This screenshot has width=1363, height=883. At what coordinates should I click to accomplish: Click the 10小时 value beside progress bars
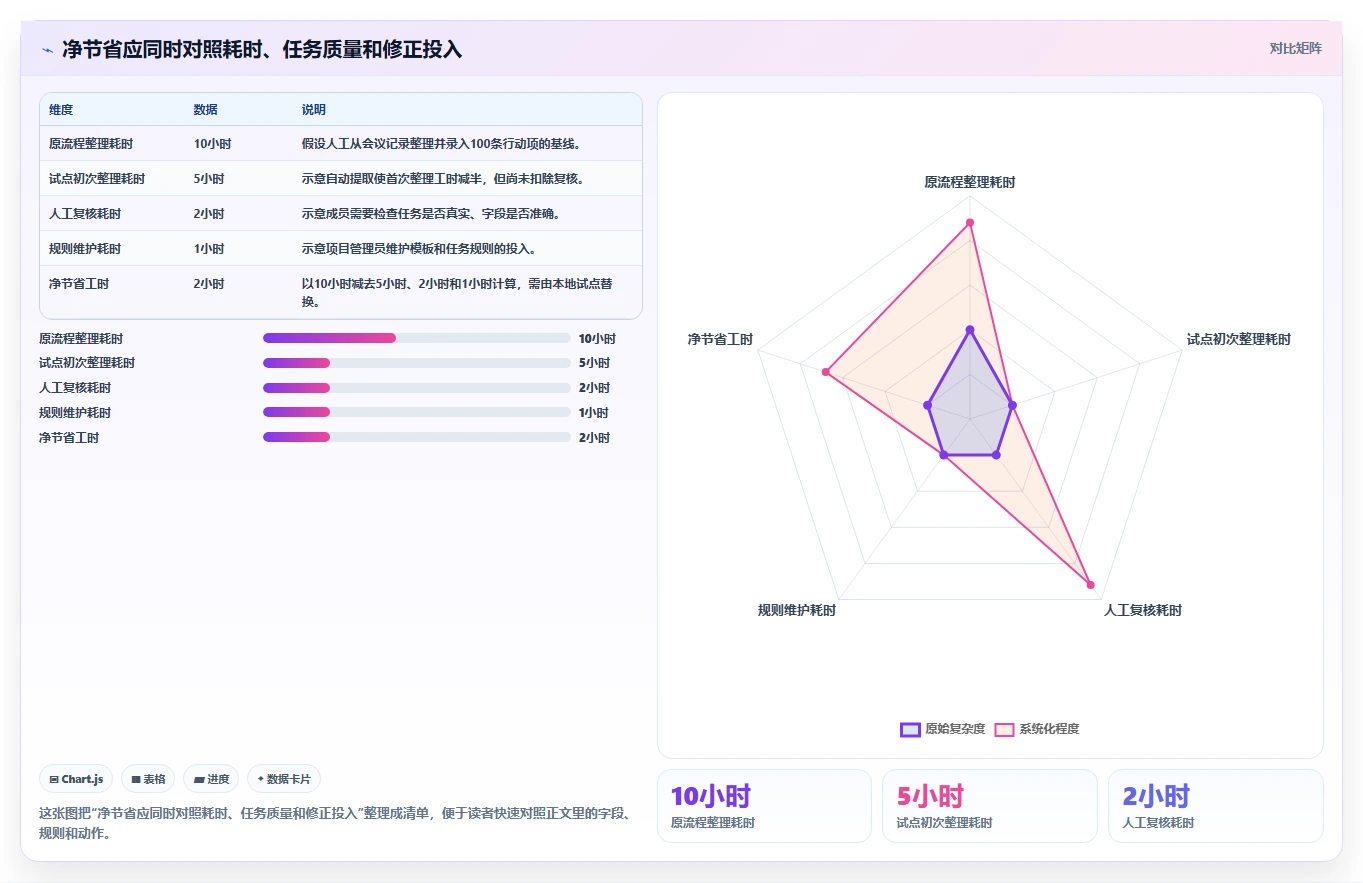[x=597, y=339]
